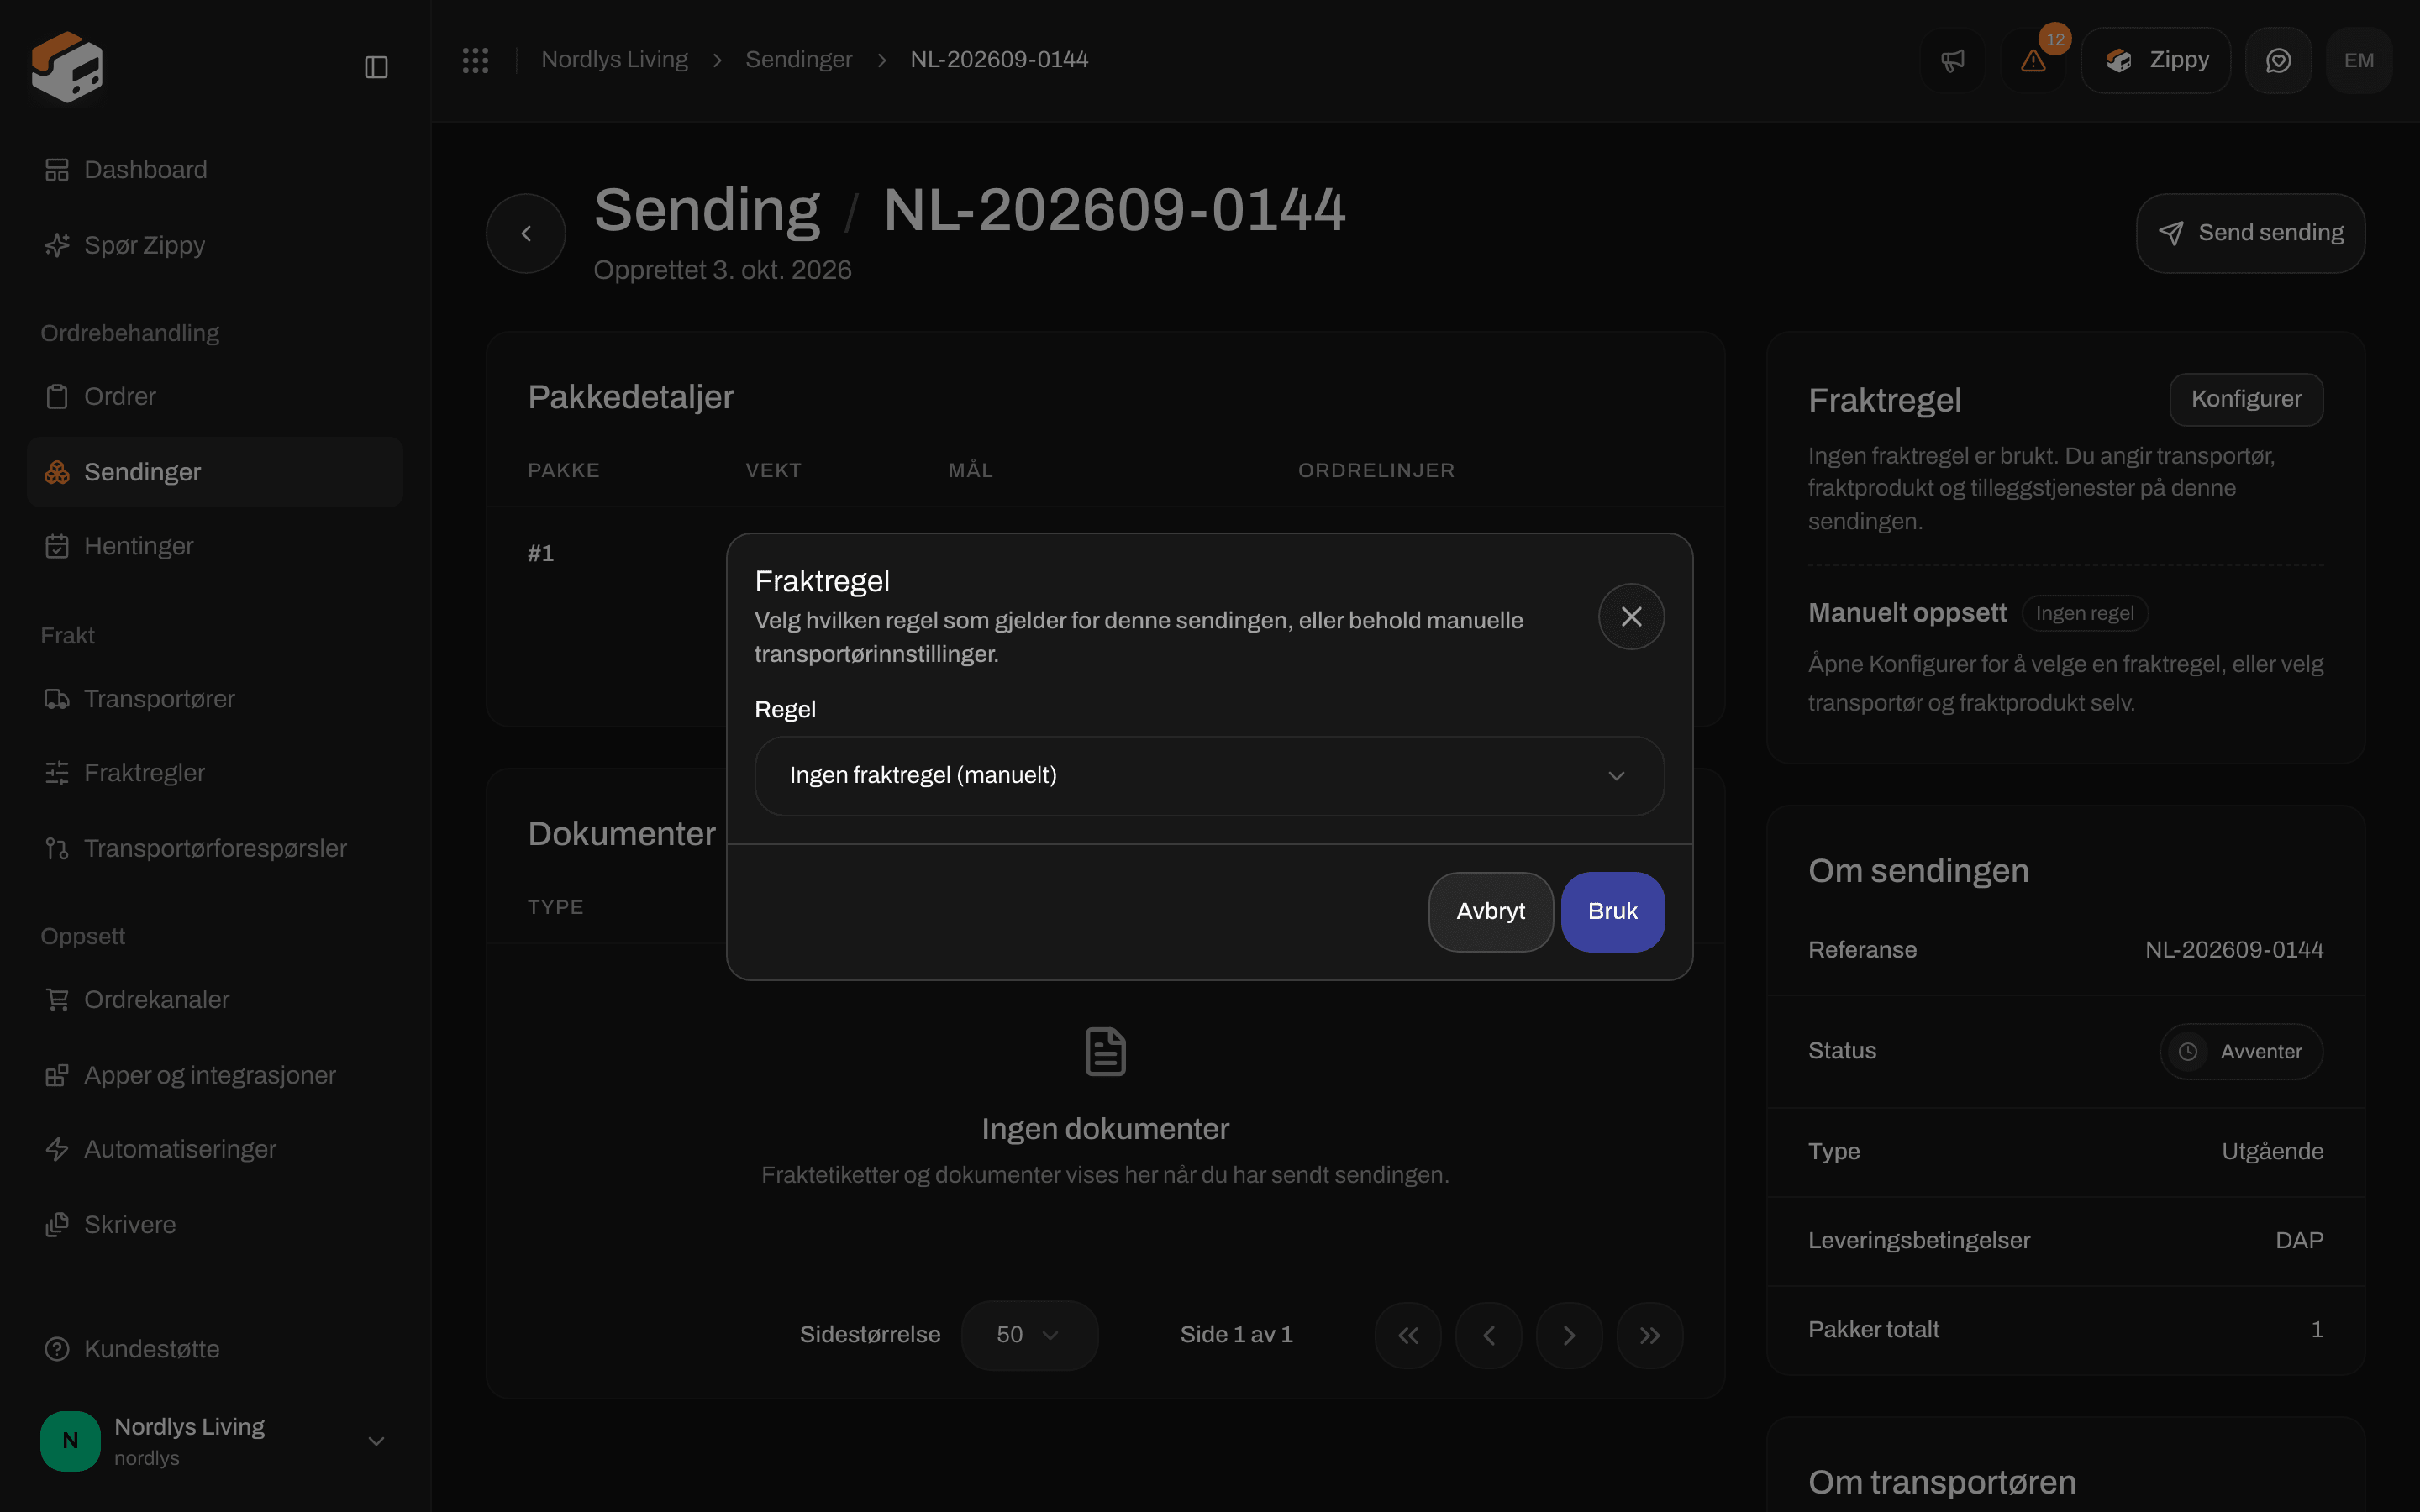Select Sendinger in the sidebar
The height and width of the screenshot is (1512, 2420).
[215, 472]
